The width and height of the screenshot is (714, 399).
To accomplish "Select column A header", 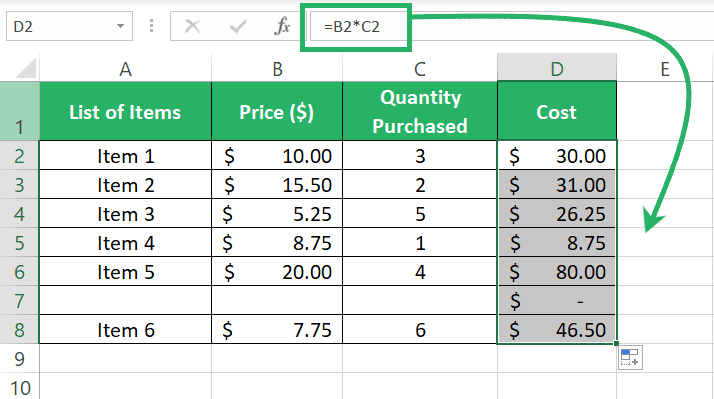I will click(x=126, y=68).
